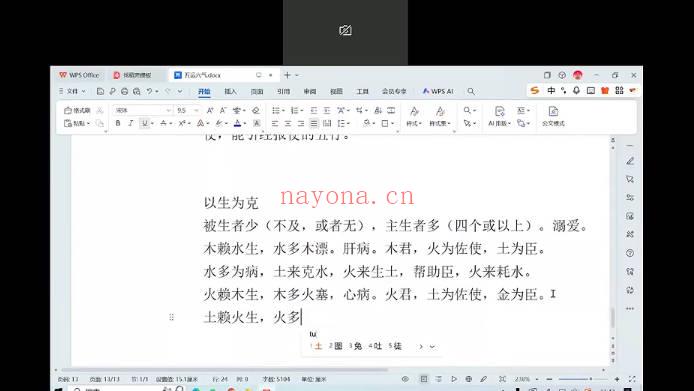
Task: Open the WPS Office home tab
Action: click(79, 75)
